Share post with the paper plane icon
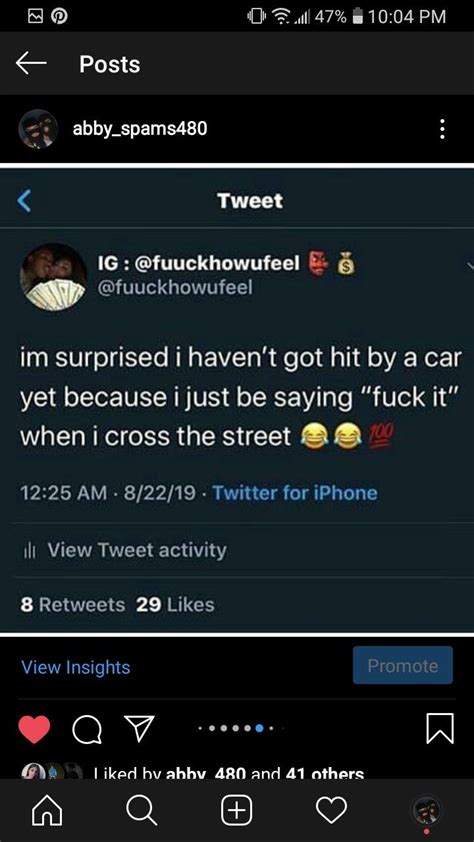 coord(139,729)
